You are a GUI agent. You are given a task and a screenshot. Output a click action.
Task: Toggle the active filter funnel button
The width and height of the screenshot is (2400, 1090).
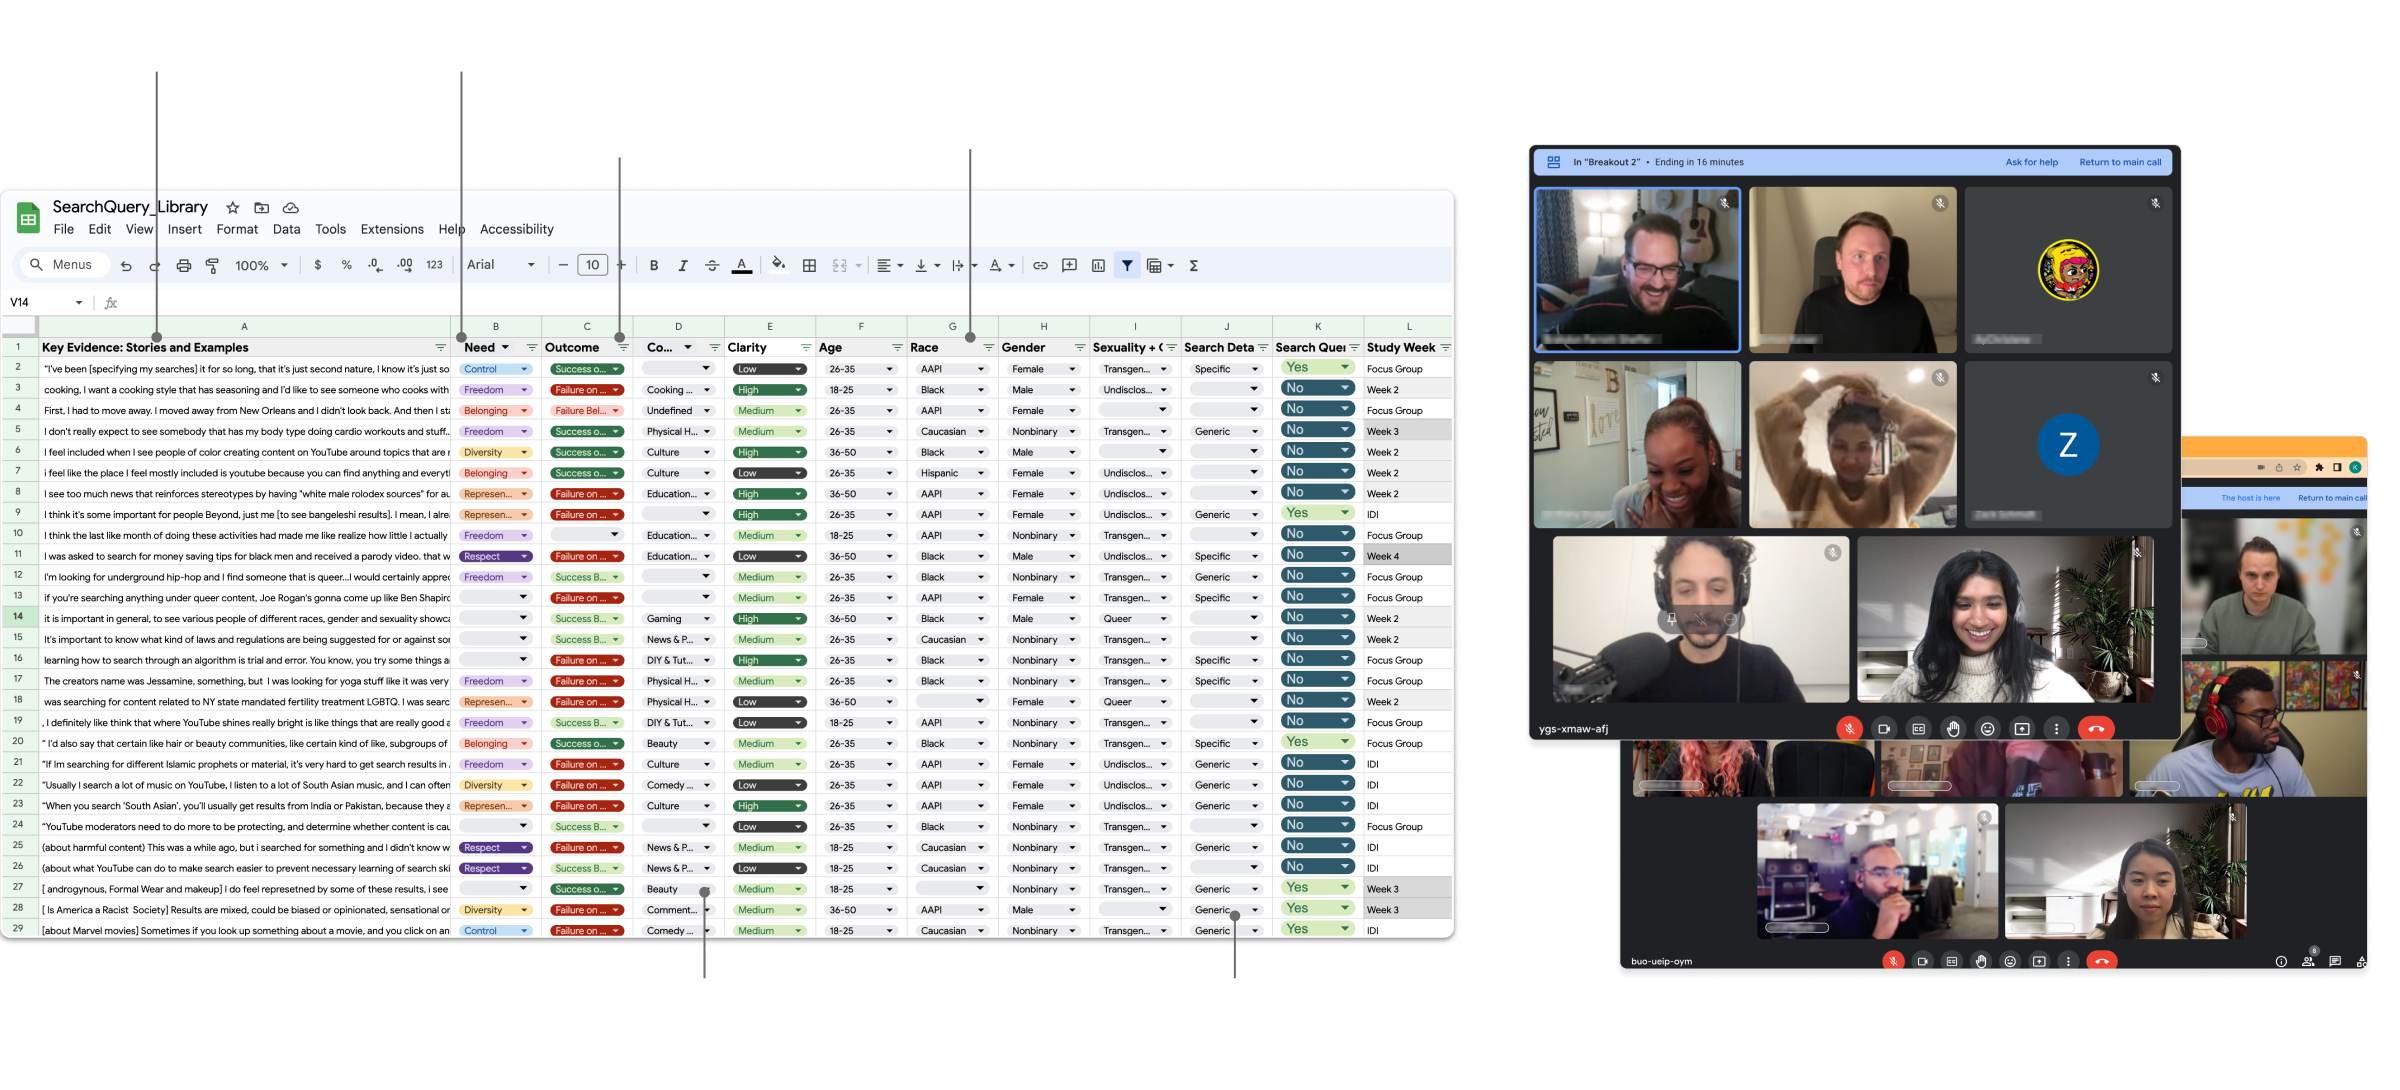[x=1127, y=266]
